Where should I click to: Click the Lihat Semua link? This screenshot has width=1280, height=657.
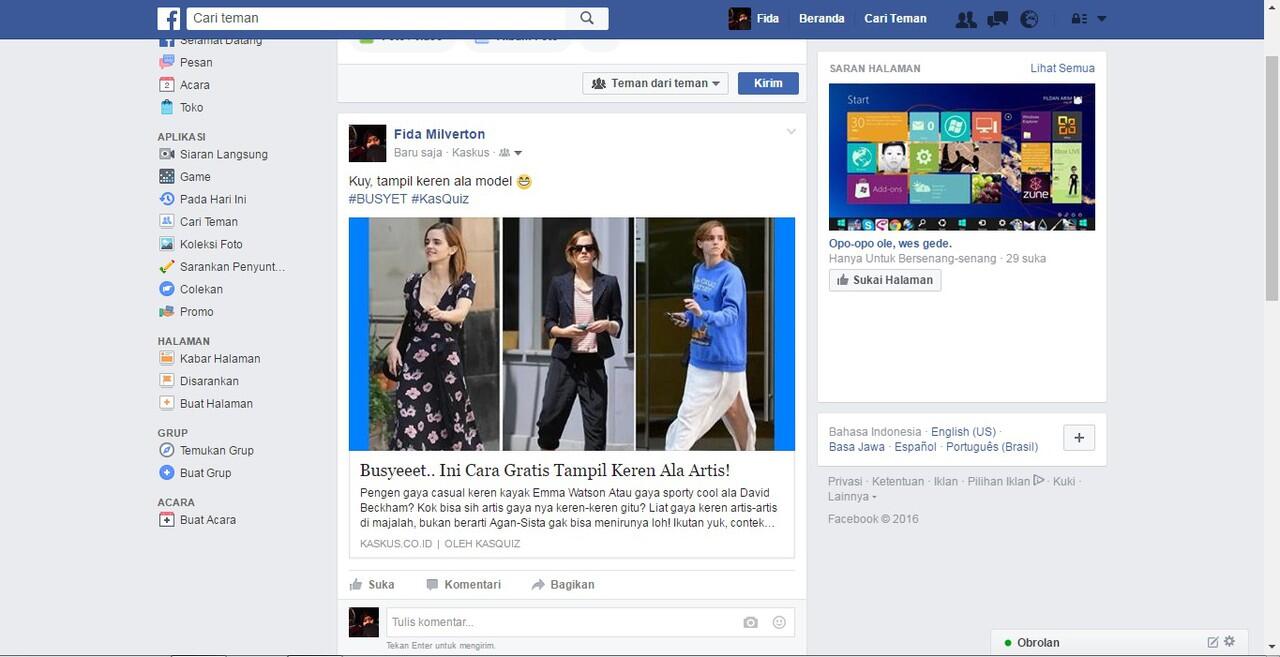pos(1062,68)
